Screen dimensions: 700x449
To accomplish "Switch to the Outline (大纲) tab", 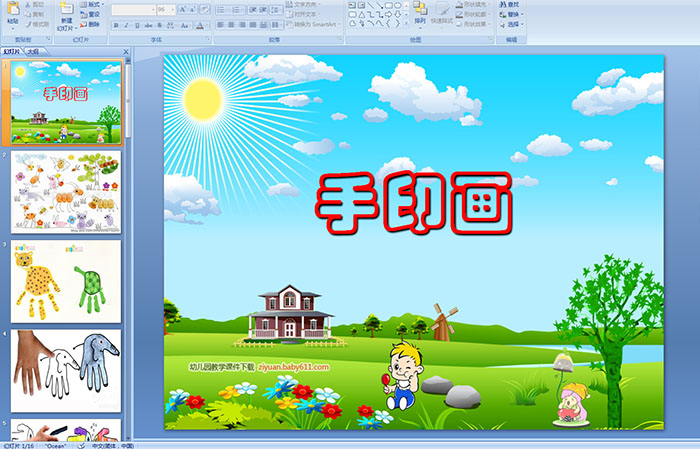I will click(33, 50).
